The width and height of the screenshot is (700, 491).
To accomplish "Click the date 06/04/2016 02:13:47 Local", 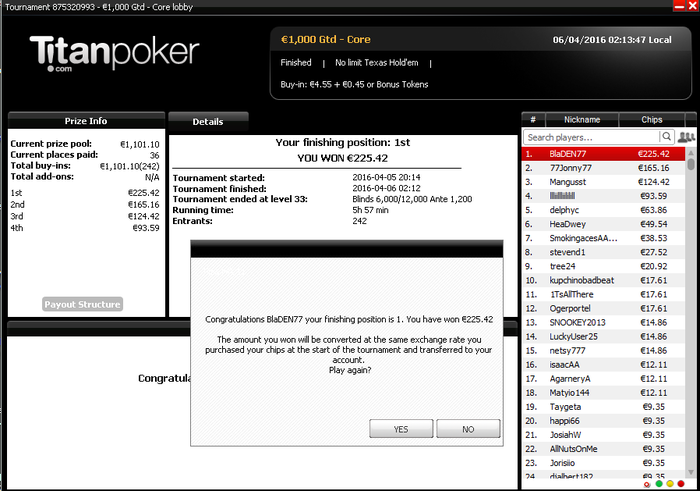I will (612, 40).
